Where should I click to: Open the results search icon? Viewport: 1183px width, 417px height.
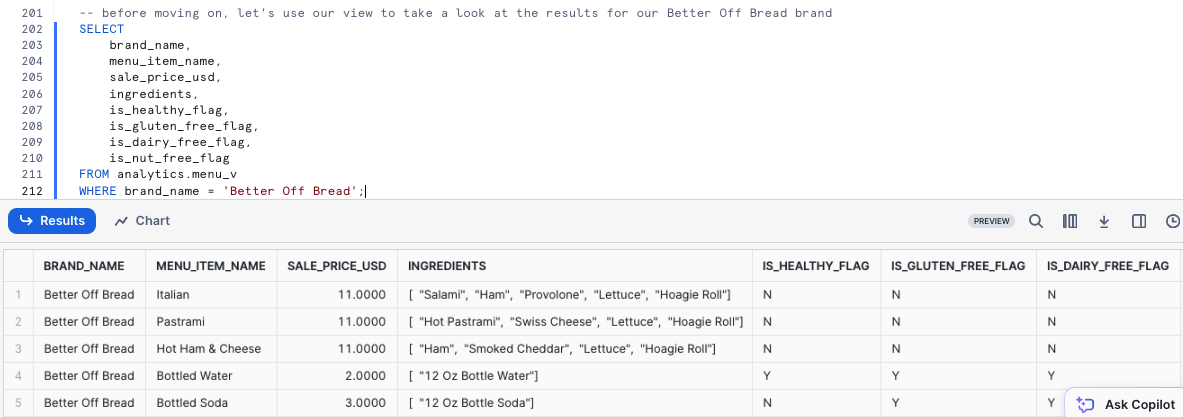tap(1036, 221)
